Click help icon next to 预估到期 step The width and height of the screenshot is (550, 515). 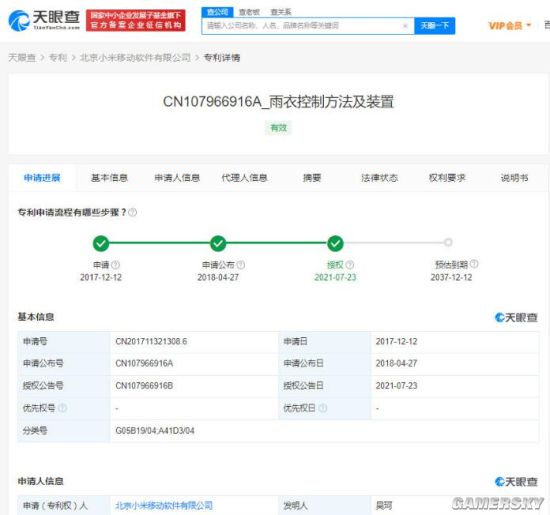pos(474,263)
